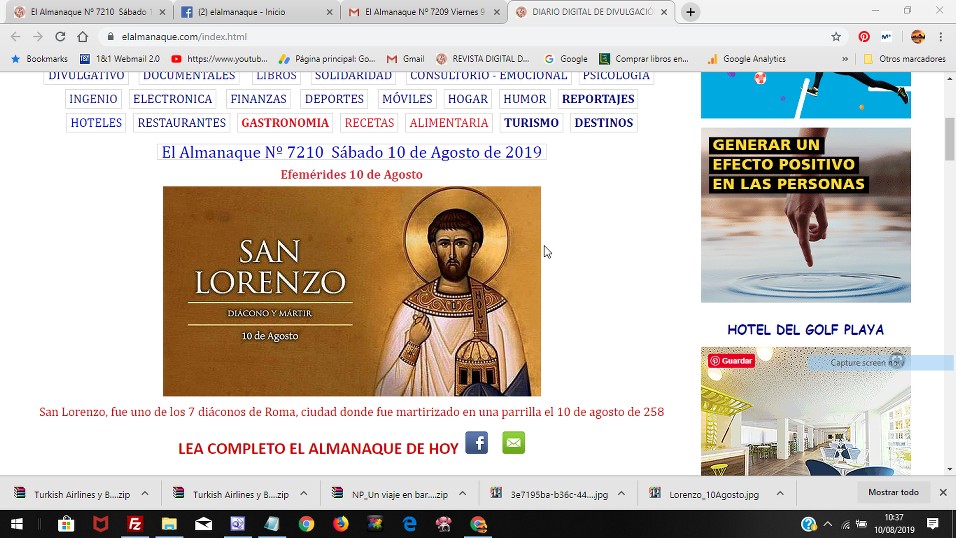Switch to Chrome on the taskbar
This screenshot has height=538, width=956.
click(x=306, y=524)
